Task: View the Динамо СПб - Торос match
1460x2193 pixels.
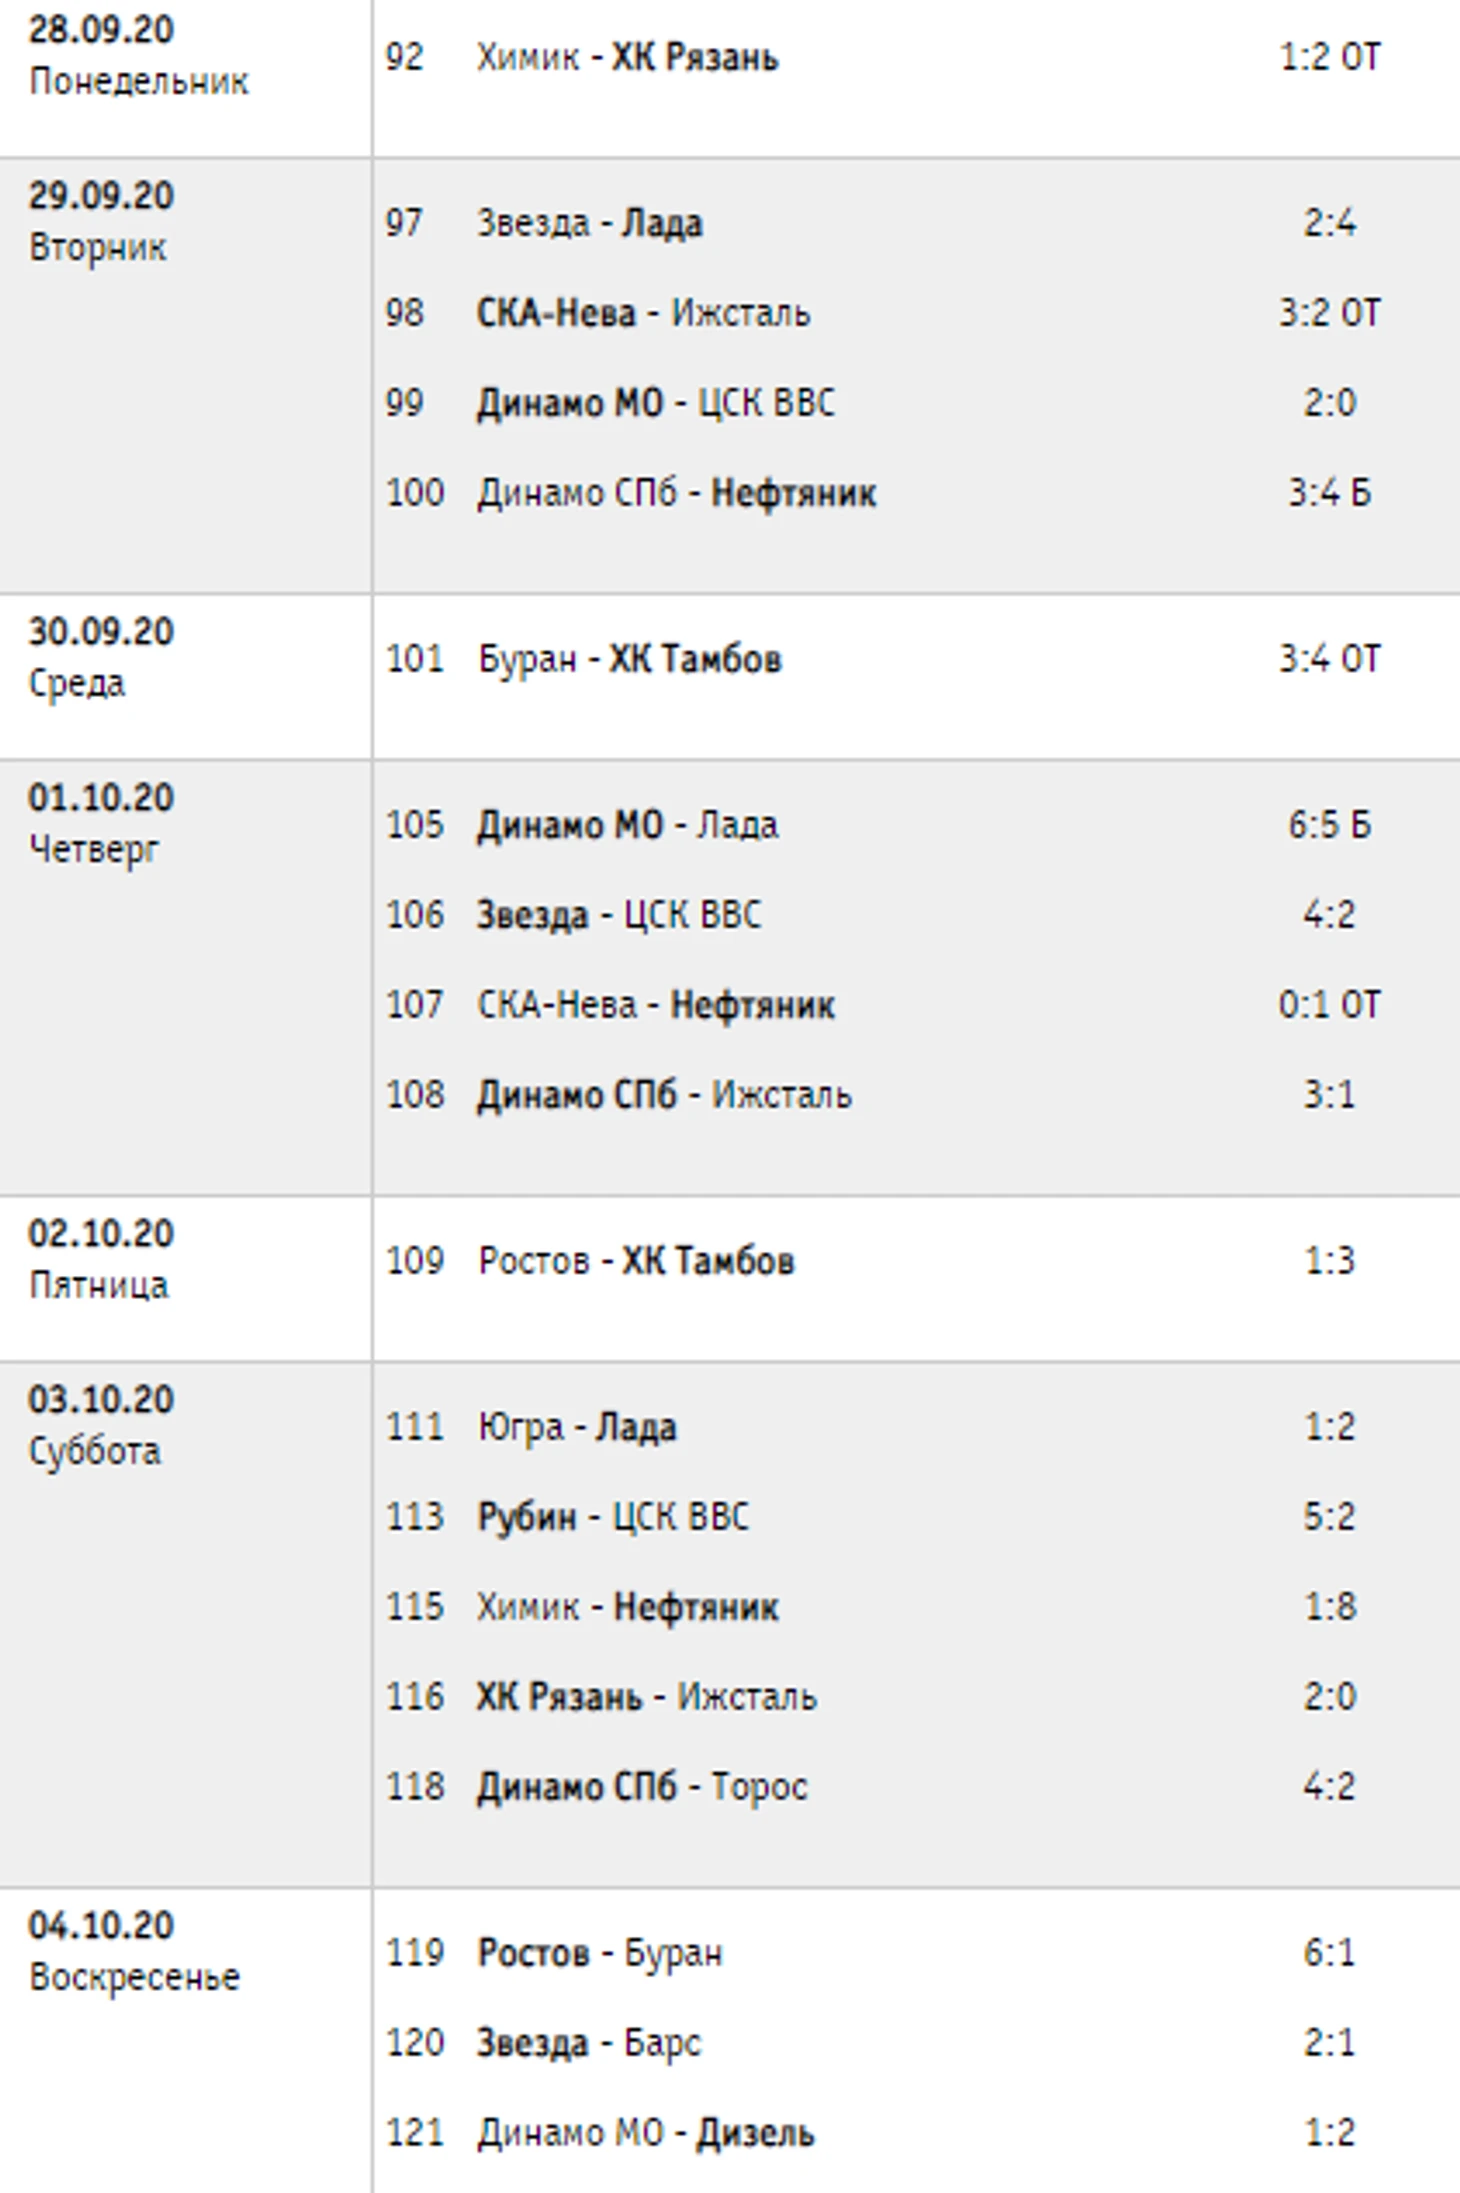Action: point(642,1787)
